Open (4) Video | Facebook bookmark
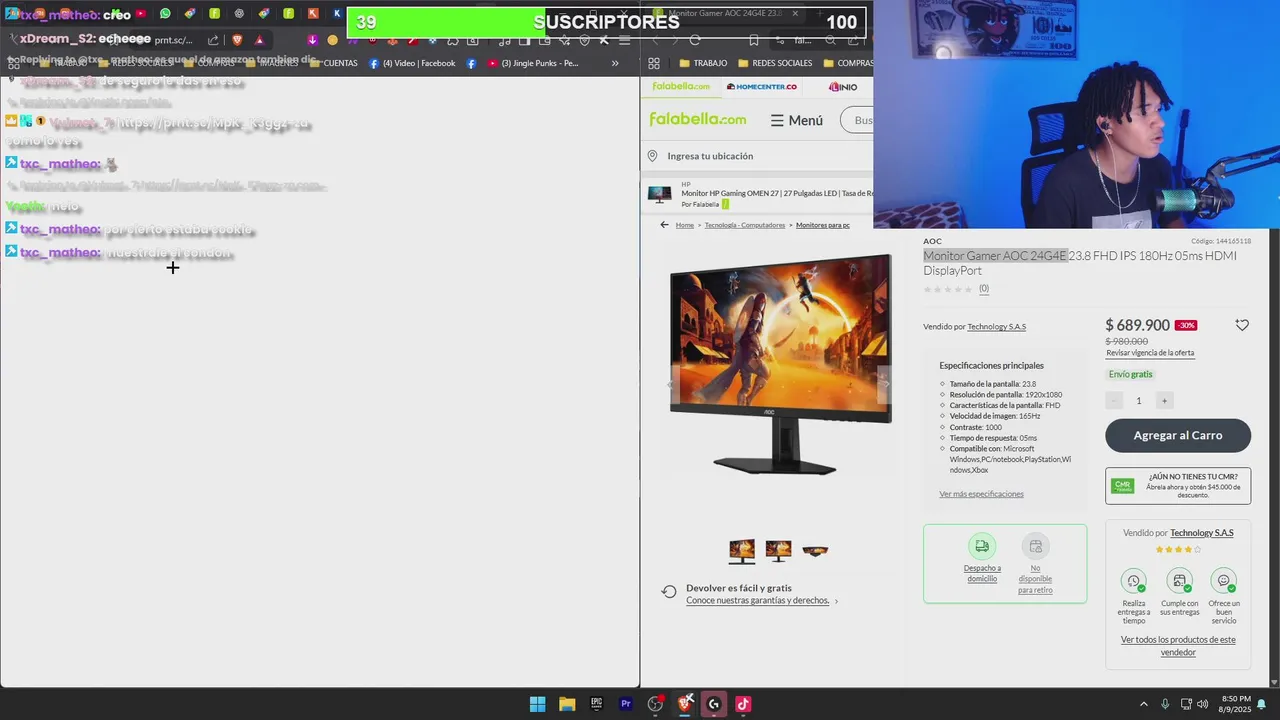 click(412, 63)
